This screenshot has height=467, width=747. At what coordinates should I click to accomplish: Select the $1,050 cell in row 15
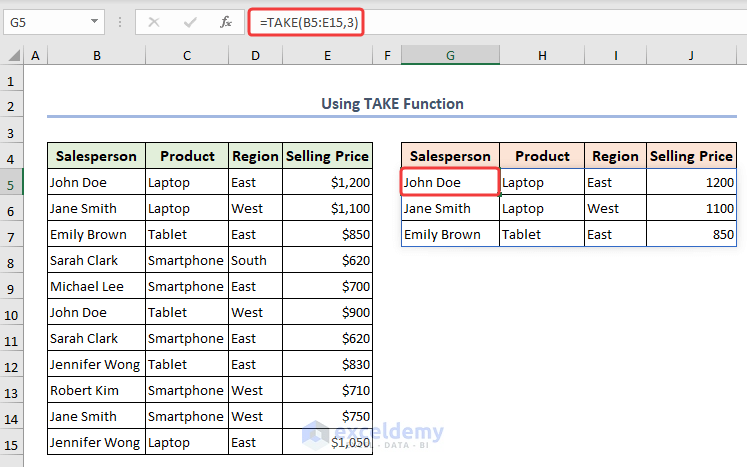coord(327,443)
